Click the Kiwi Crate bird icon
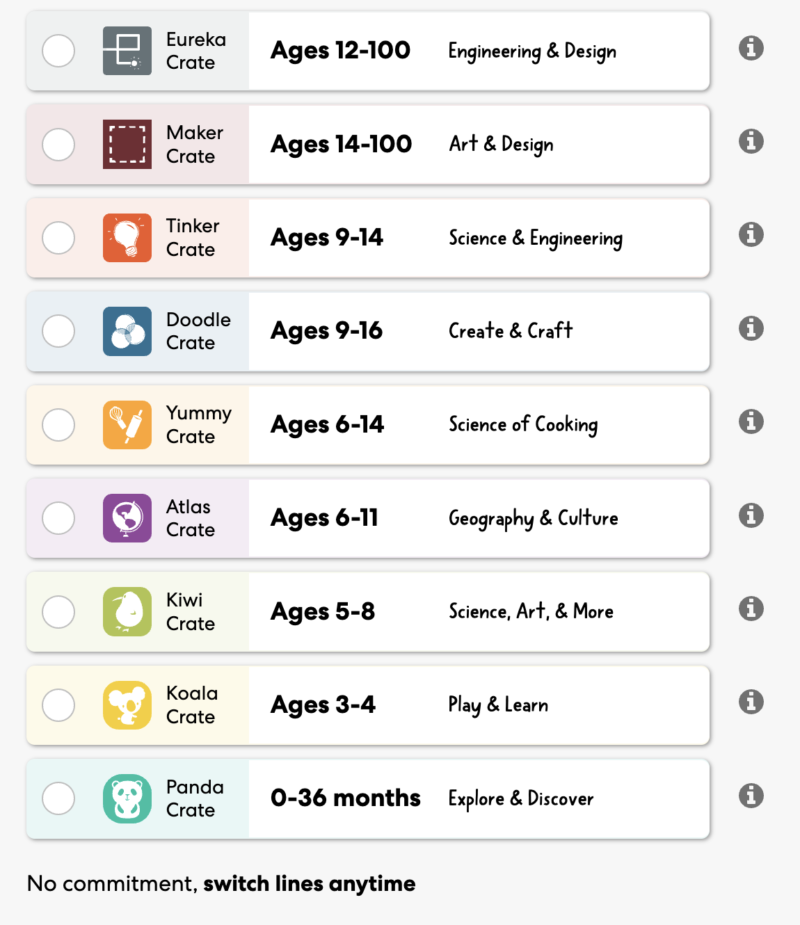Image resolution: width=800 pixels, height=925 pixels. 127,612
